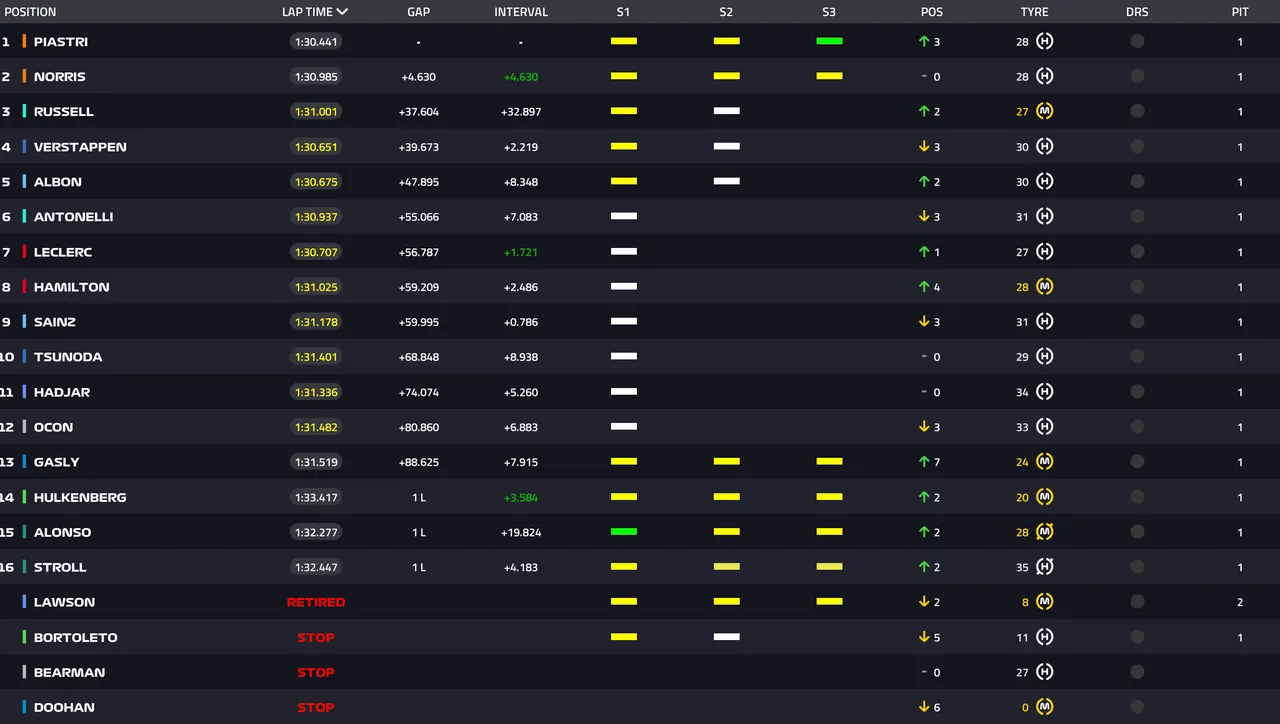This screenshot has width=1280, height=724.
Task: Click Alonso's medium tyre icon
Action: (1045, 531)
